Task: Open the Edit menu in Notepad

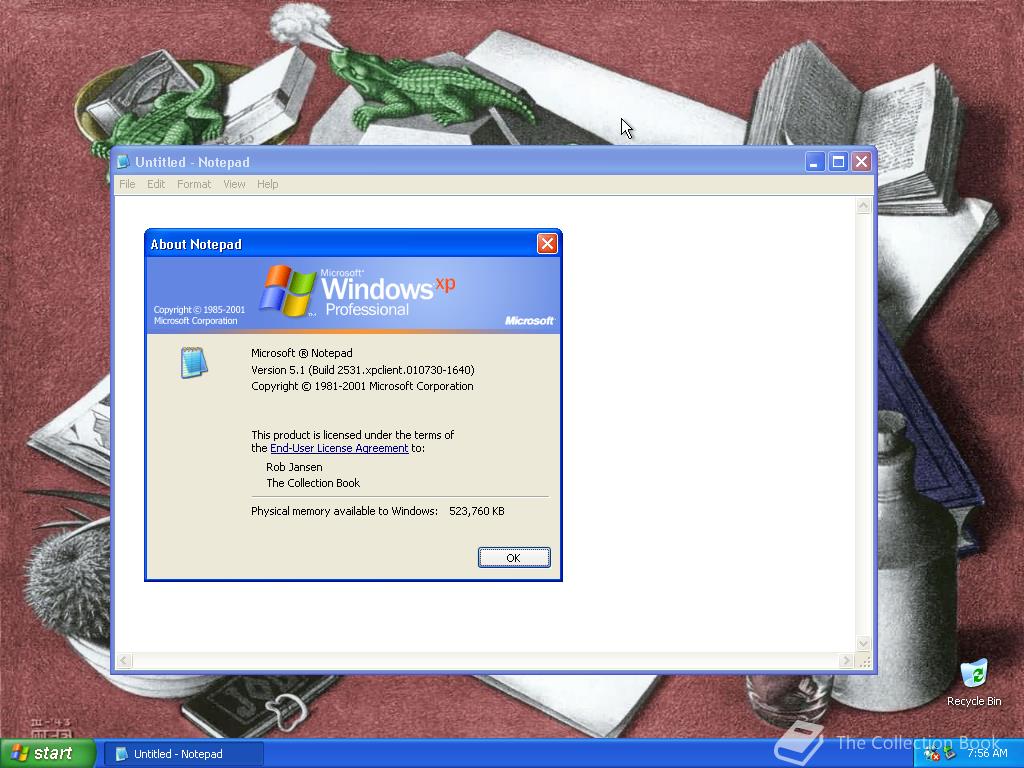Action: (155, 184)
